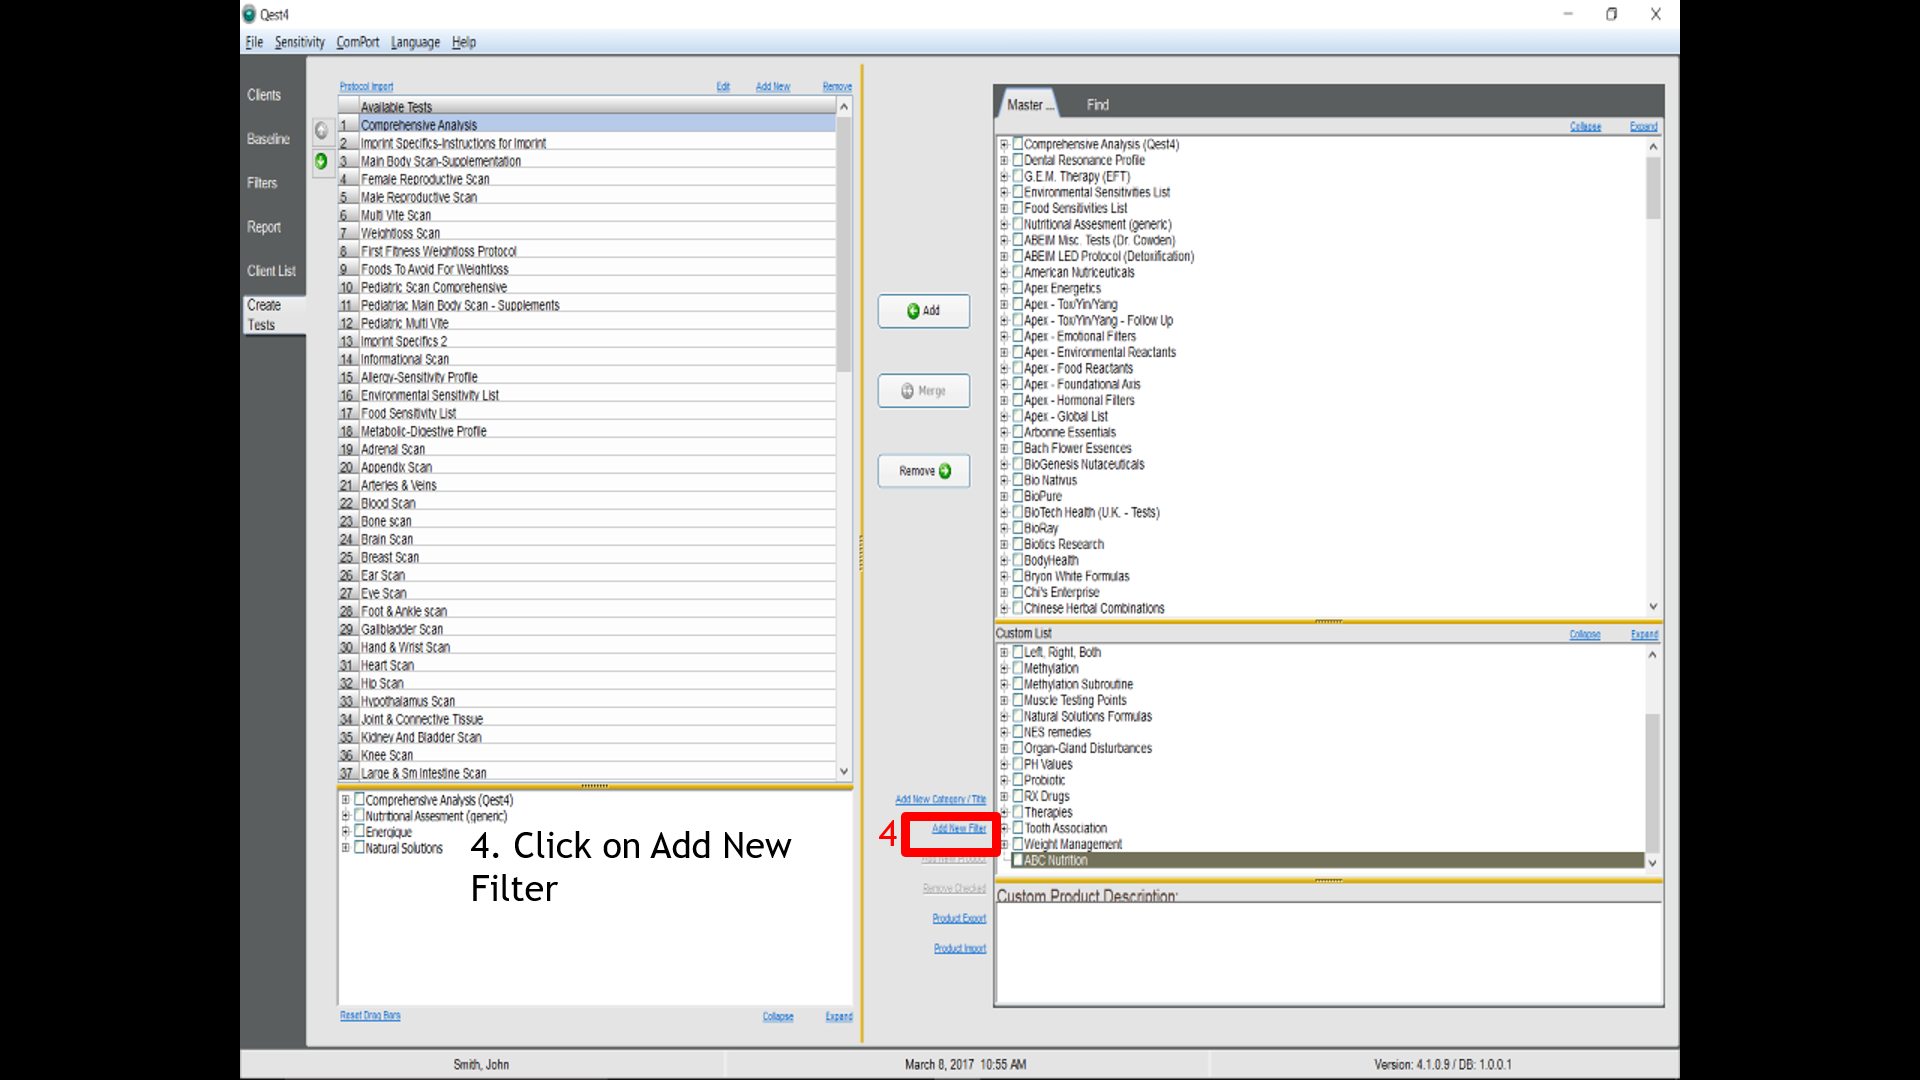Screen dimensions: 1920x1080
Task: Click the green move-down arrow icon
Action: coord(321,161)
